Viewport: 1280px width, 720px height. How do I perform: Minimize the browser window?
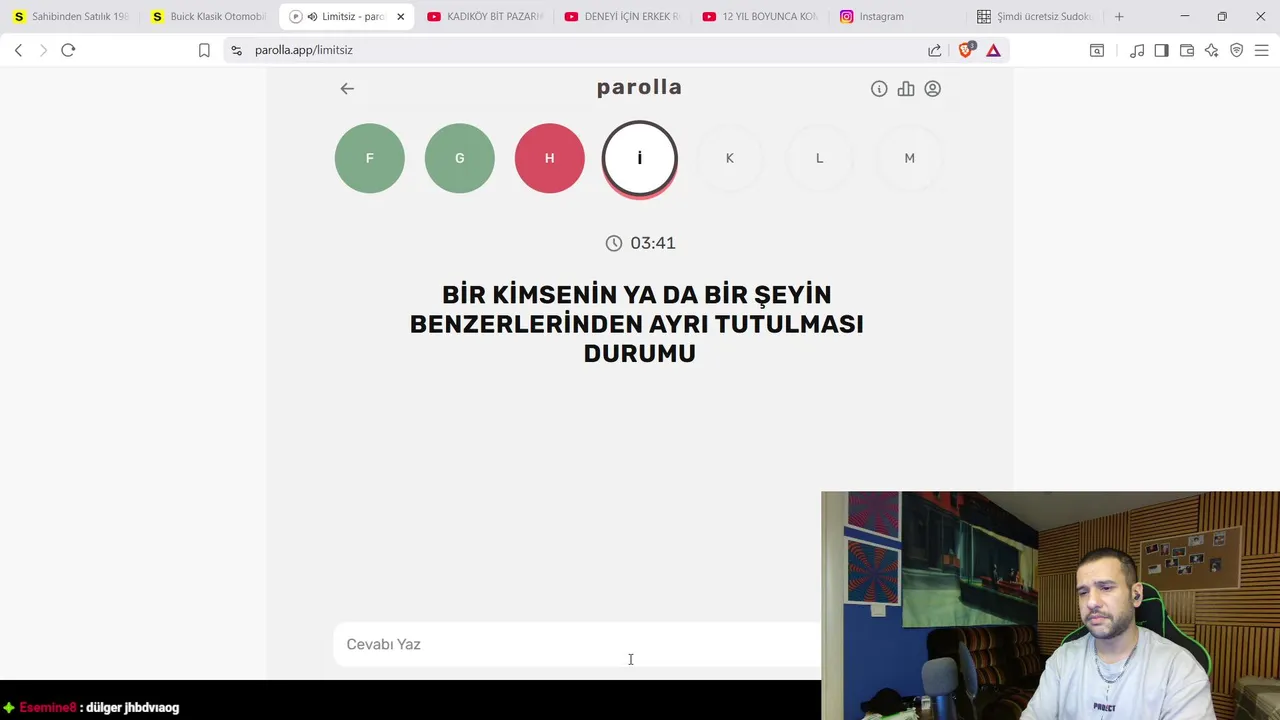click(1185, 16)
